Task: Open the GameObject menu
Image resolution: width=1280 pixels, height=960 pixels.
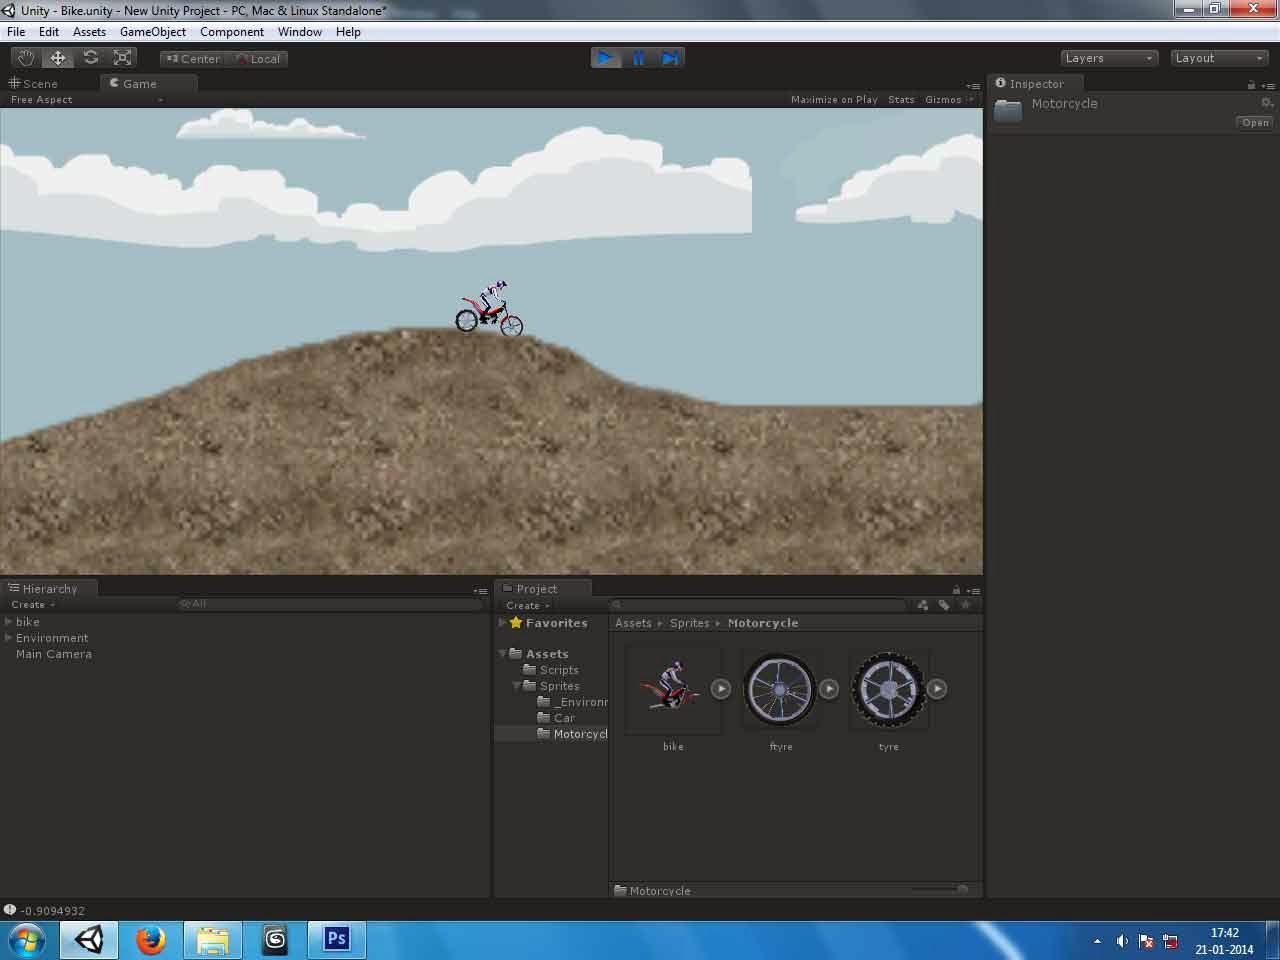Action: click(152, 31)
